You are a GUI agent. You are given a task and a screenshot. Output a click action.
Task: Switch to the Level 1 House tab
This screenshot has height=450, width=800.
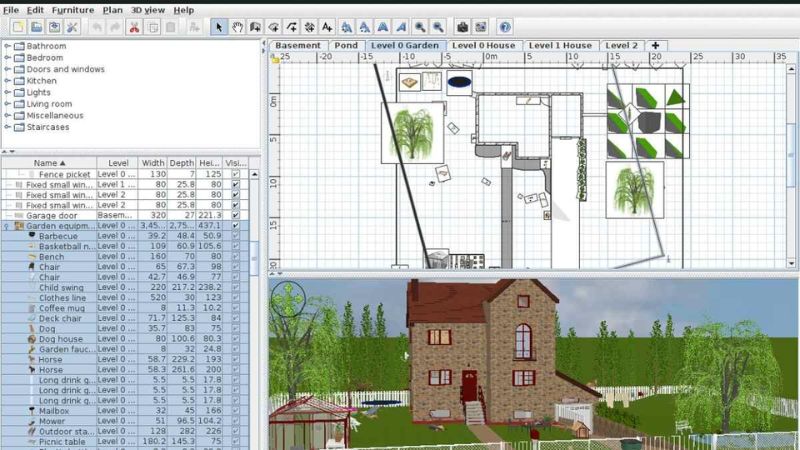click(x=559, y=45)
